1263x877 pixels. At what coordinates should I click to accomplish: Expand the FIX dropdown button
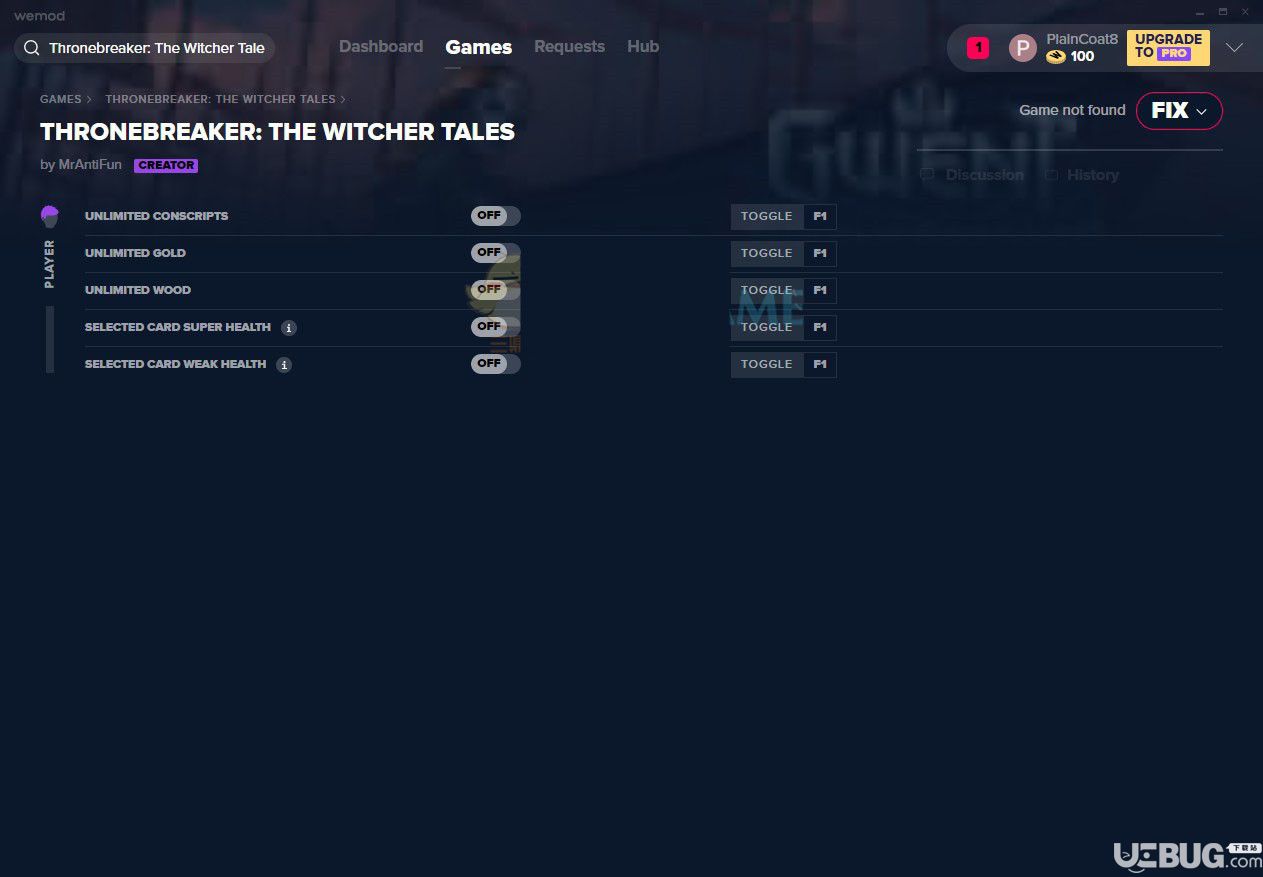(1179, 111)
